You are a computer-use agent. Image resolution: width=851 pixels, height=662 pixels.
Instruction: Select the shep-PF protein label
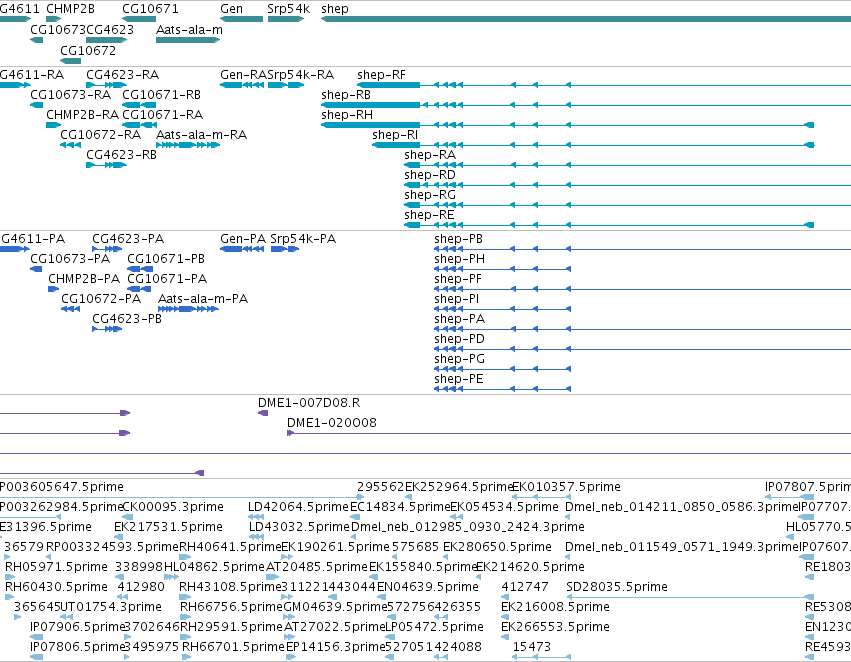click(458, 279)
